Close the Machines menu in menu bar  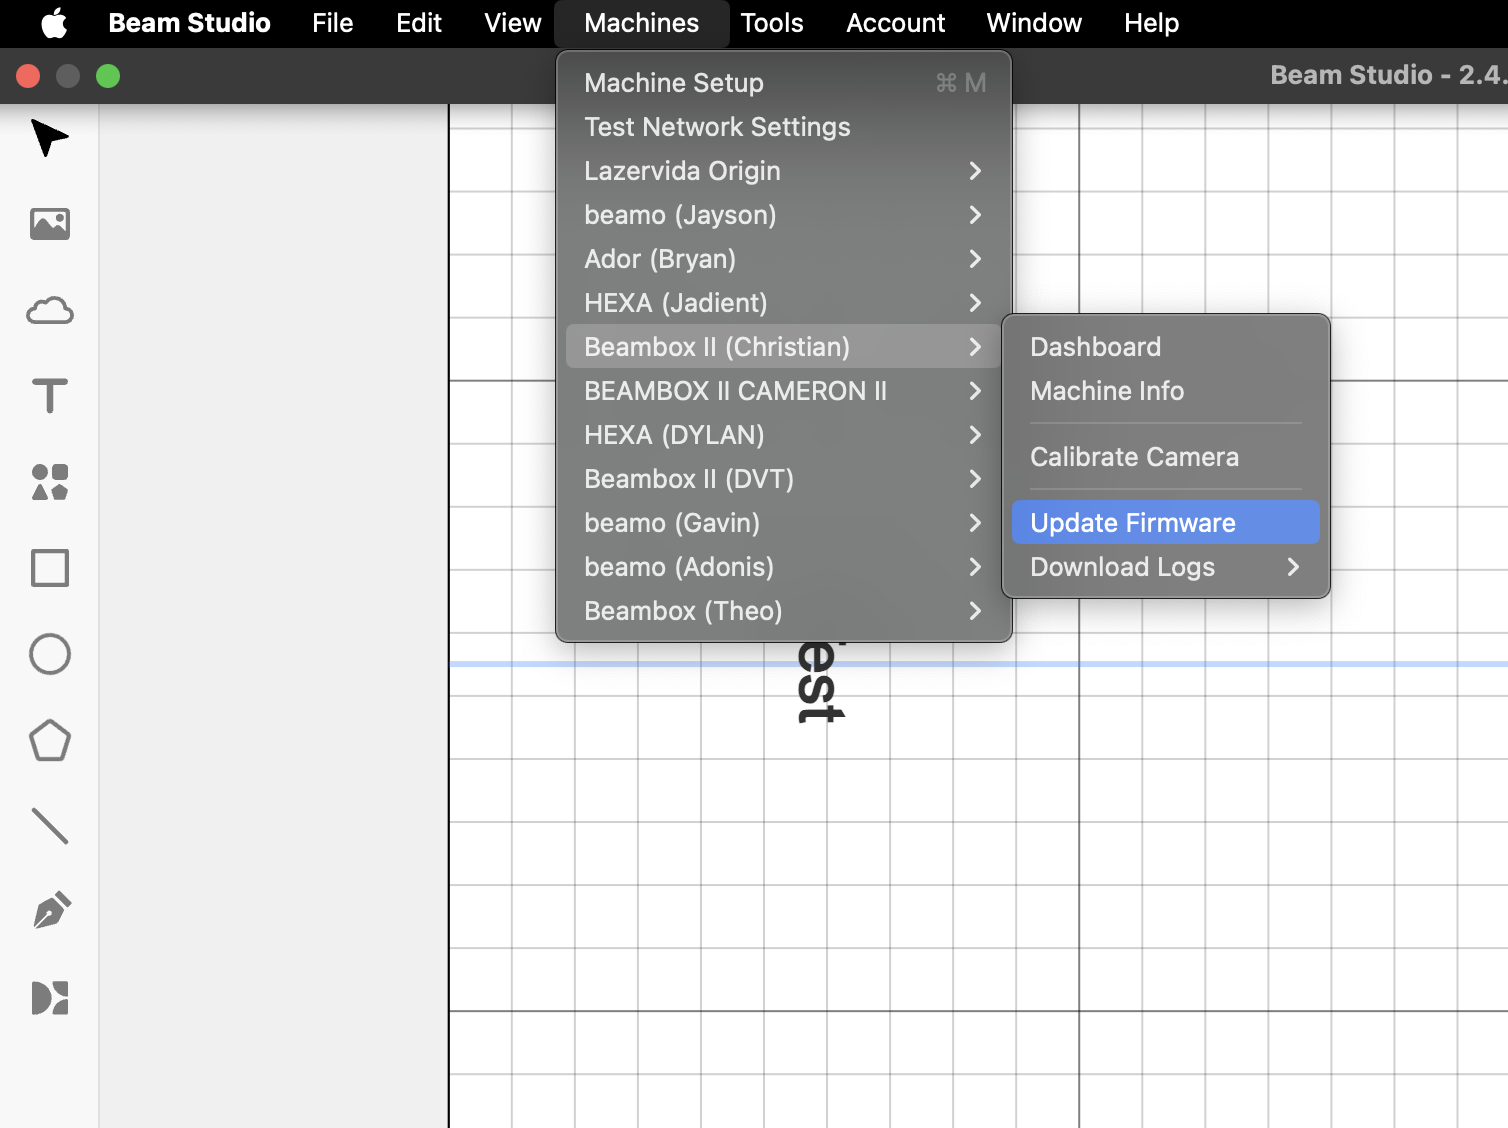[x=641, y=23]
